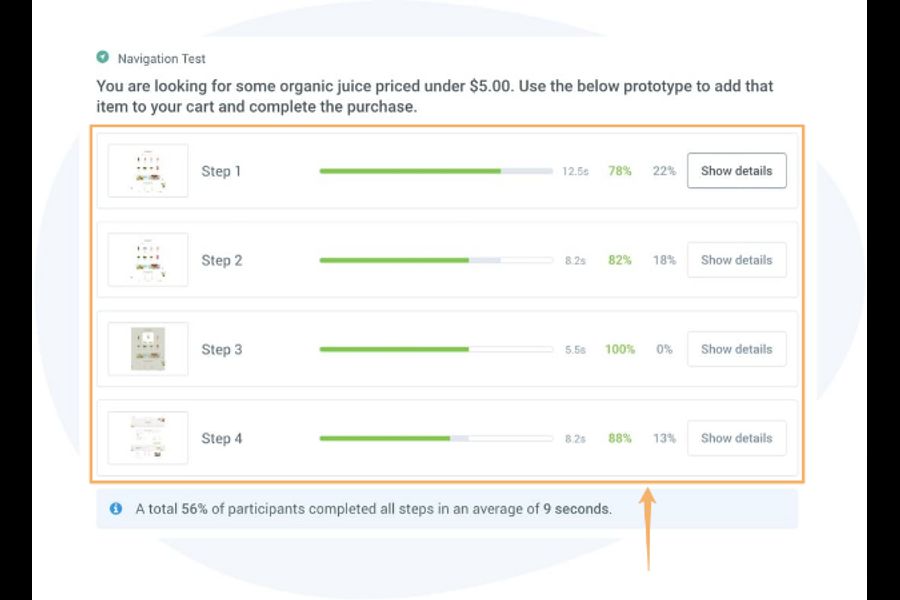The width and height of the screenshot is (900, 600).
Task: Open the Step 1 prototype thumbnail
Action: pos(147,170)
